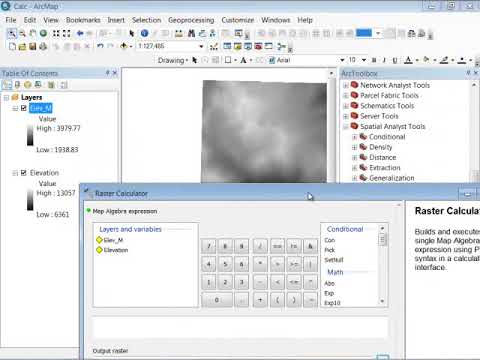
Task: Expand the Conditional toolset
Action: tap(355, 137)
